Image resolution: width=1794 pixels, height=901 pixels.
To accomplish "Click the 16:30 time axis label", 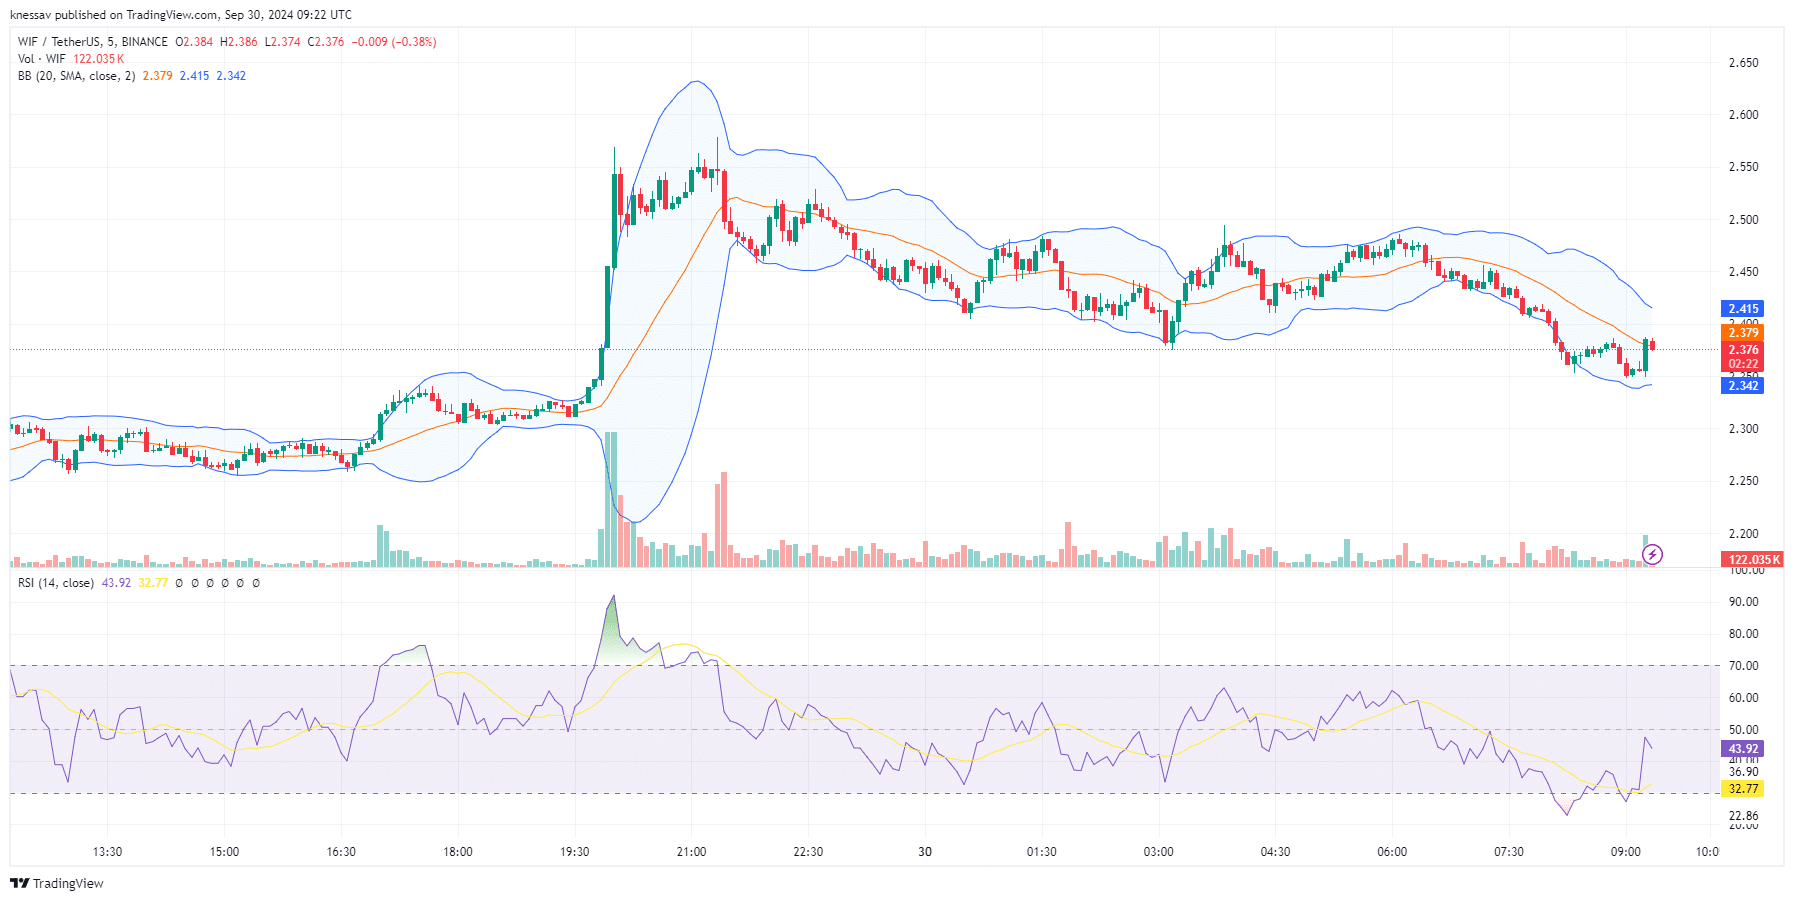I will (341, 852).
